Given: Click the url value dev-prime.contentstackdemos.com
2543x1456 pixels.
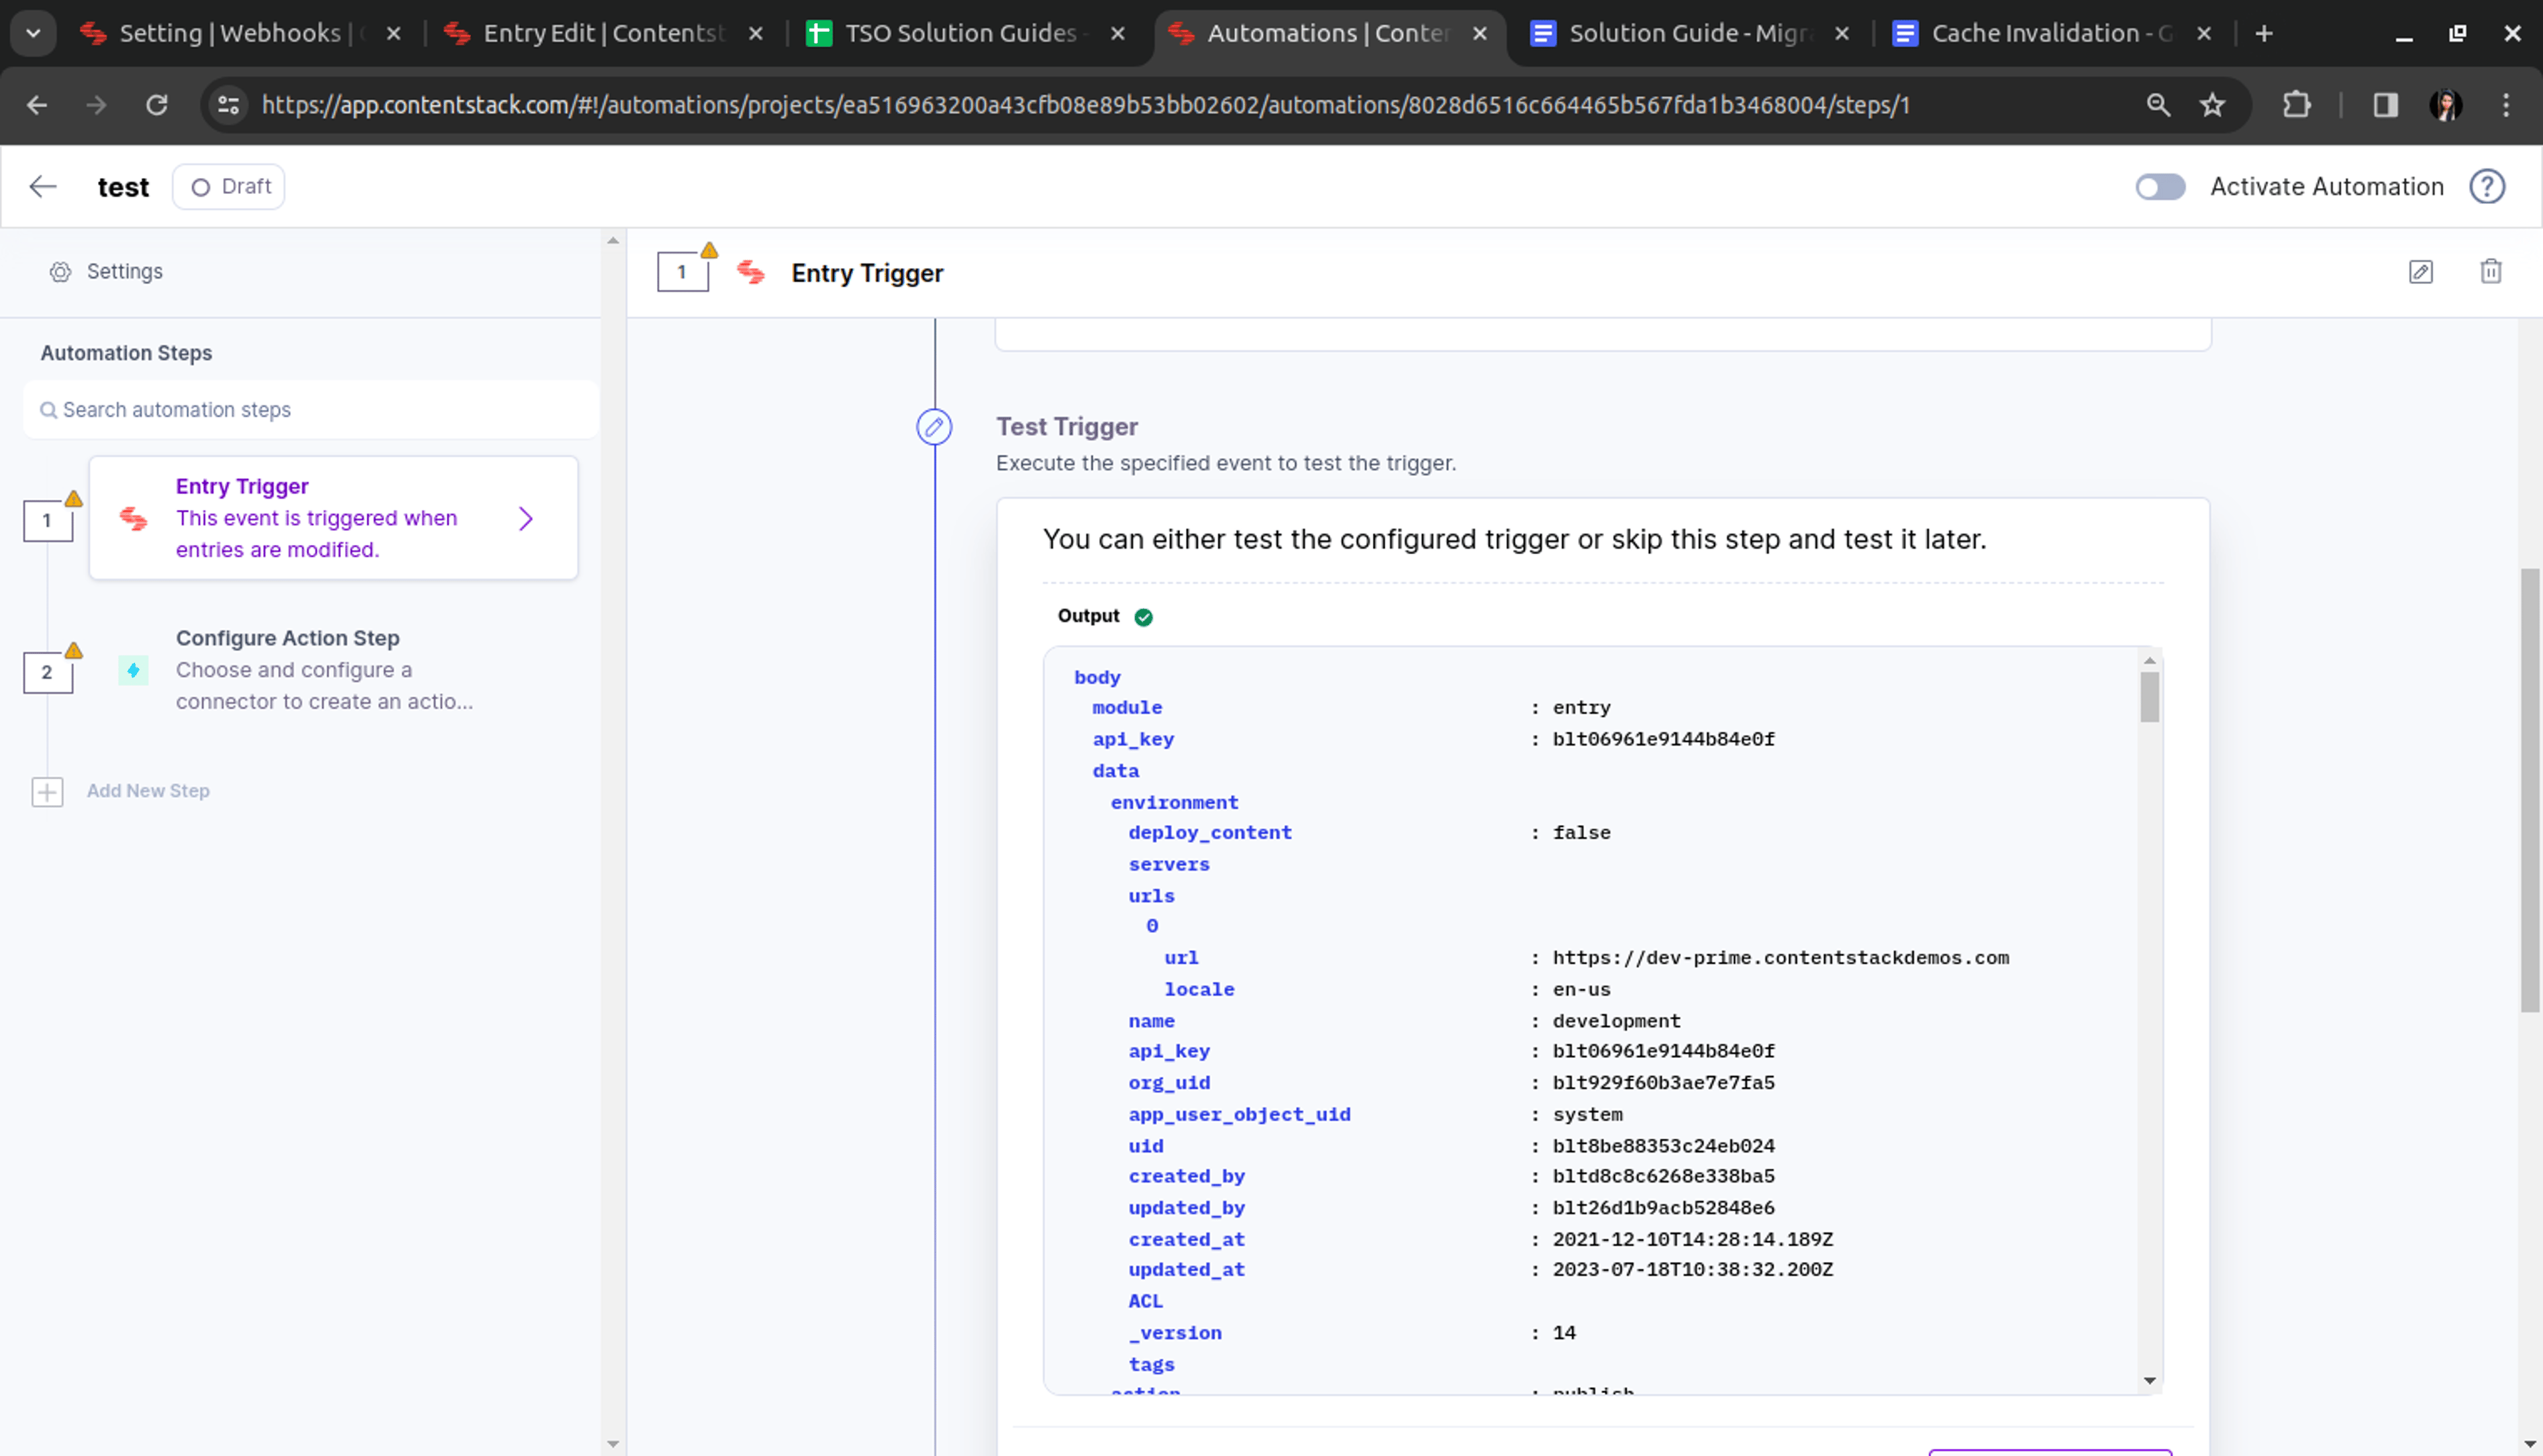Looking at the screenshot, I should 1780,958.
